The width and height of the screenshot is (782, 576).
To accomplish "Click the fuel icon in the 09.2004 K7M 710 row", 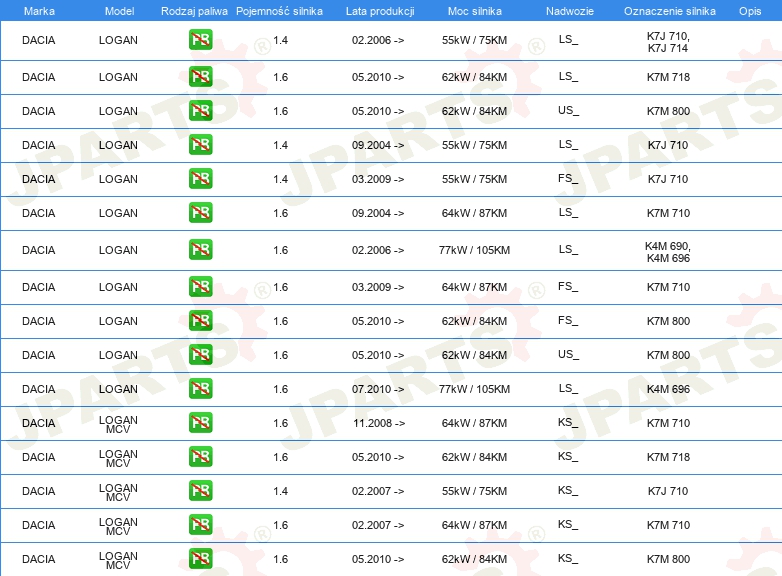I will (x=200, y=212).
